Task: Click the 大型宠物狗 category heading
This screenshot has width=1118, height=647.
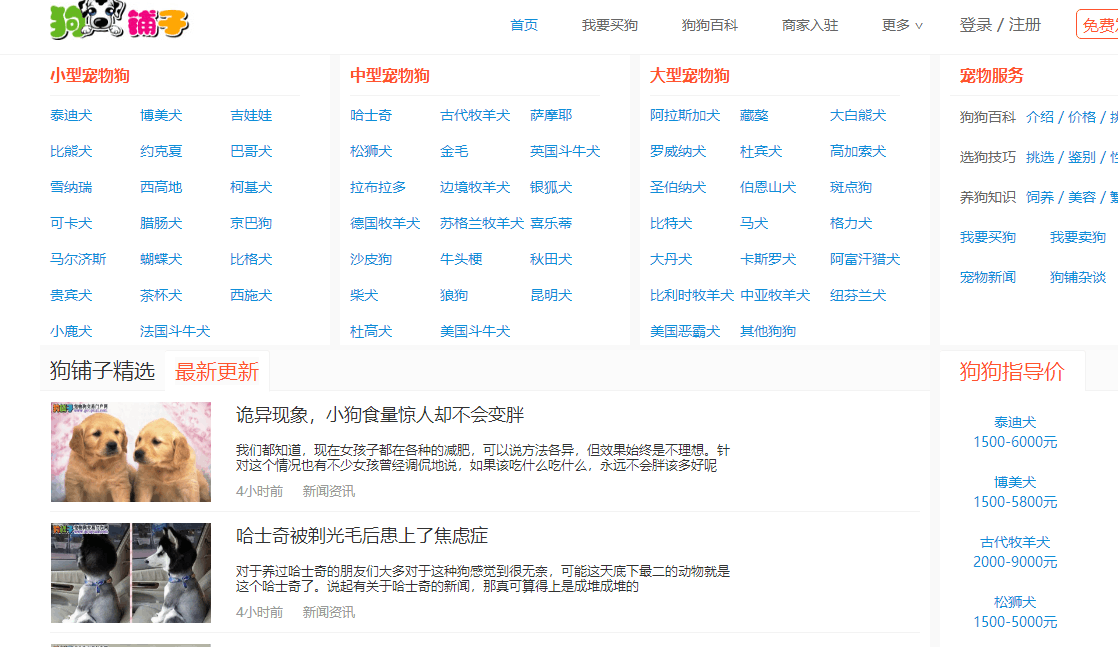Action: tap(689, 76)
